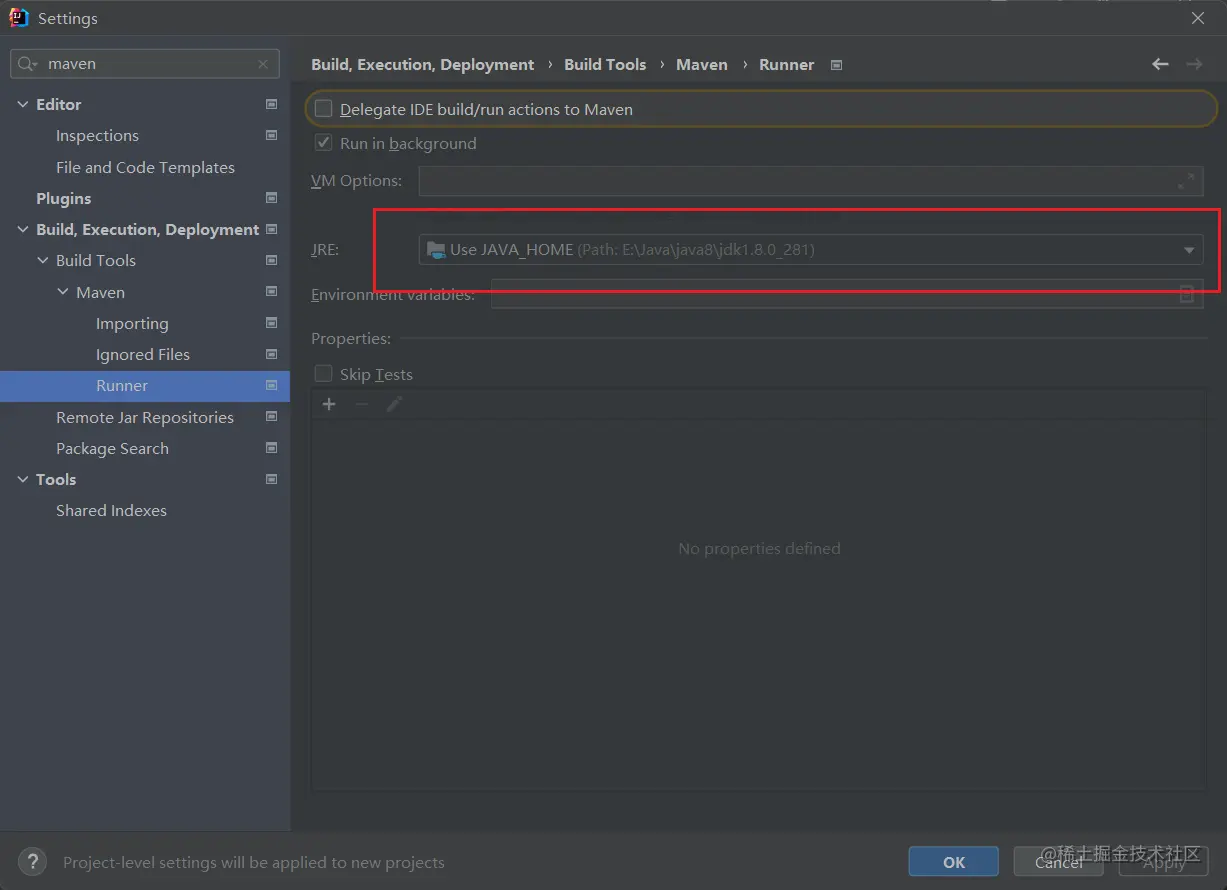Screen dimensions: 1227x890
Task: Click project-level icon beside Ignored Files
Action: pyautogui.click(x=271, y=354)
